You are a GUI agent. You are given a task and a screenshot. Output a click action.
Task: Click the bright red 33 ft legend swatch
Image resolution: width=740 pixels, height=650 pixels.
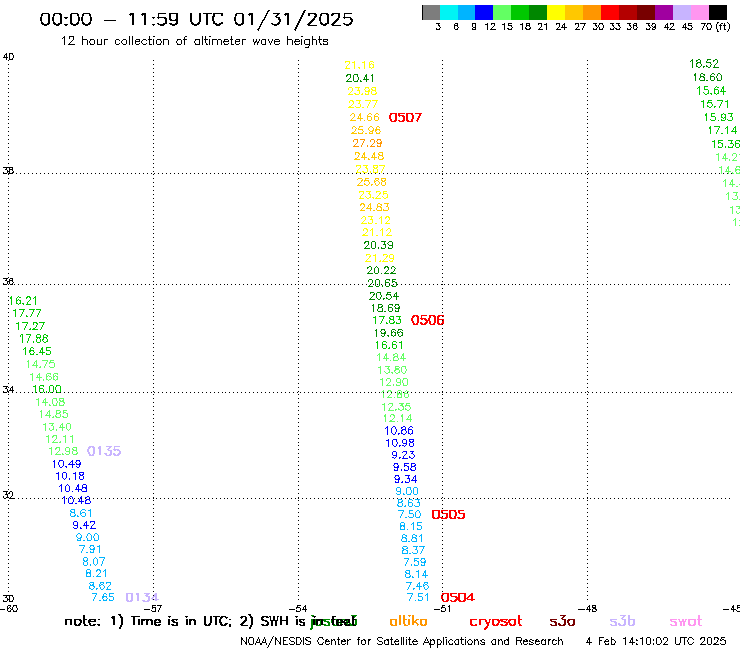click(x=610, y=13)
